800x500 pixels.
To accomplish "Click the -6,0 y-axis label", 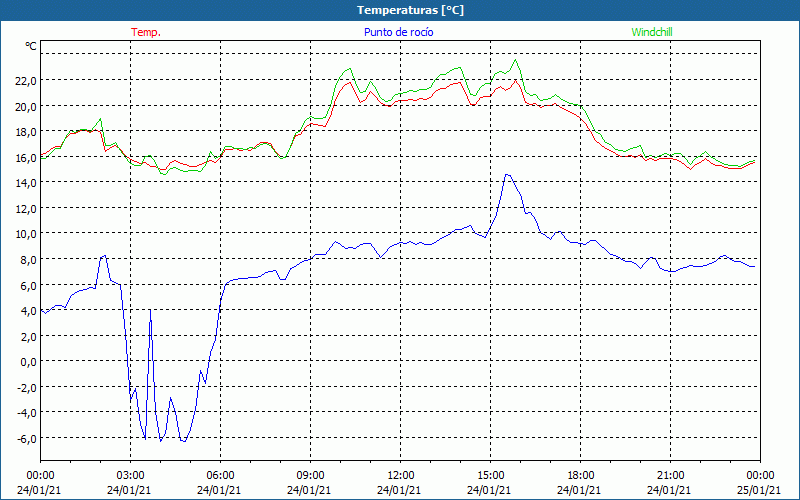I will point(27,438).
